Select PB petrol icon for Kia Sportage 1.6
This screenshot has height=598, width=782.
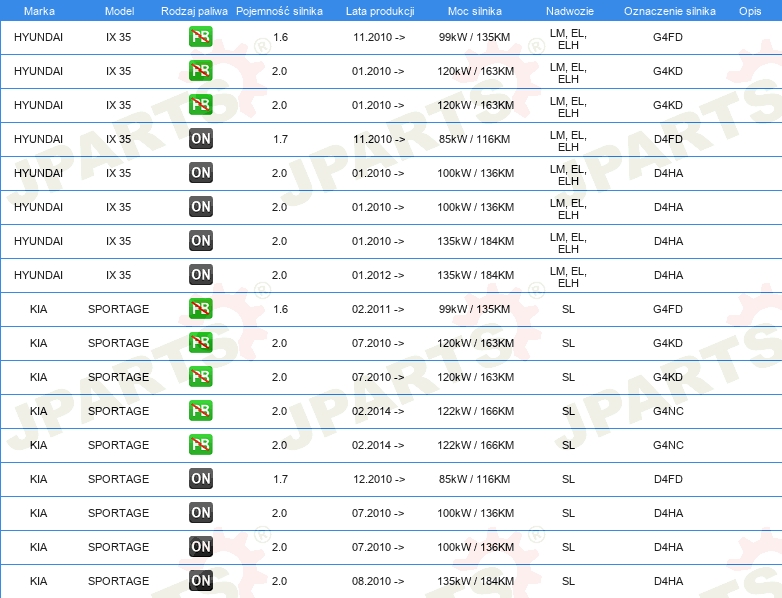click(200, 309)
